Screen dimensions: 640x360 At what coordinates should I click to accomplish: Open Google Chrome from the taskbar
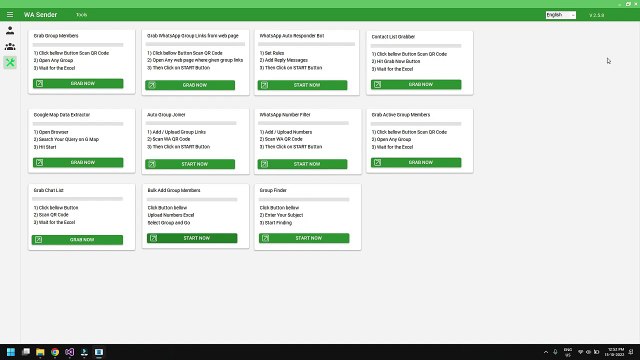55,352
